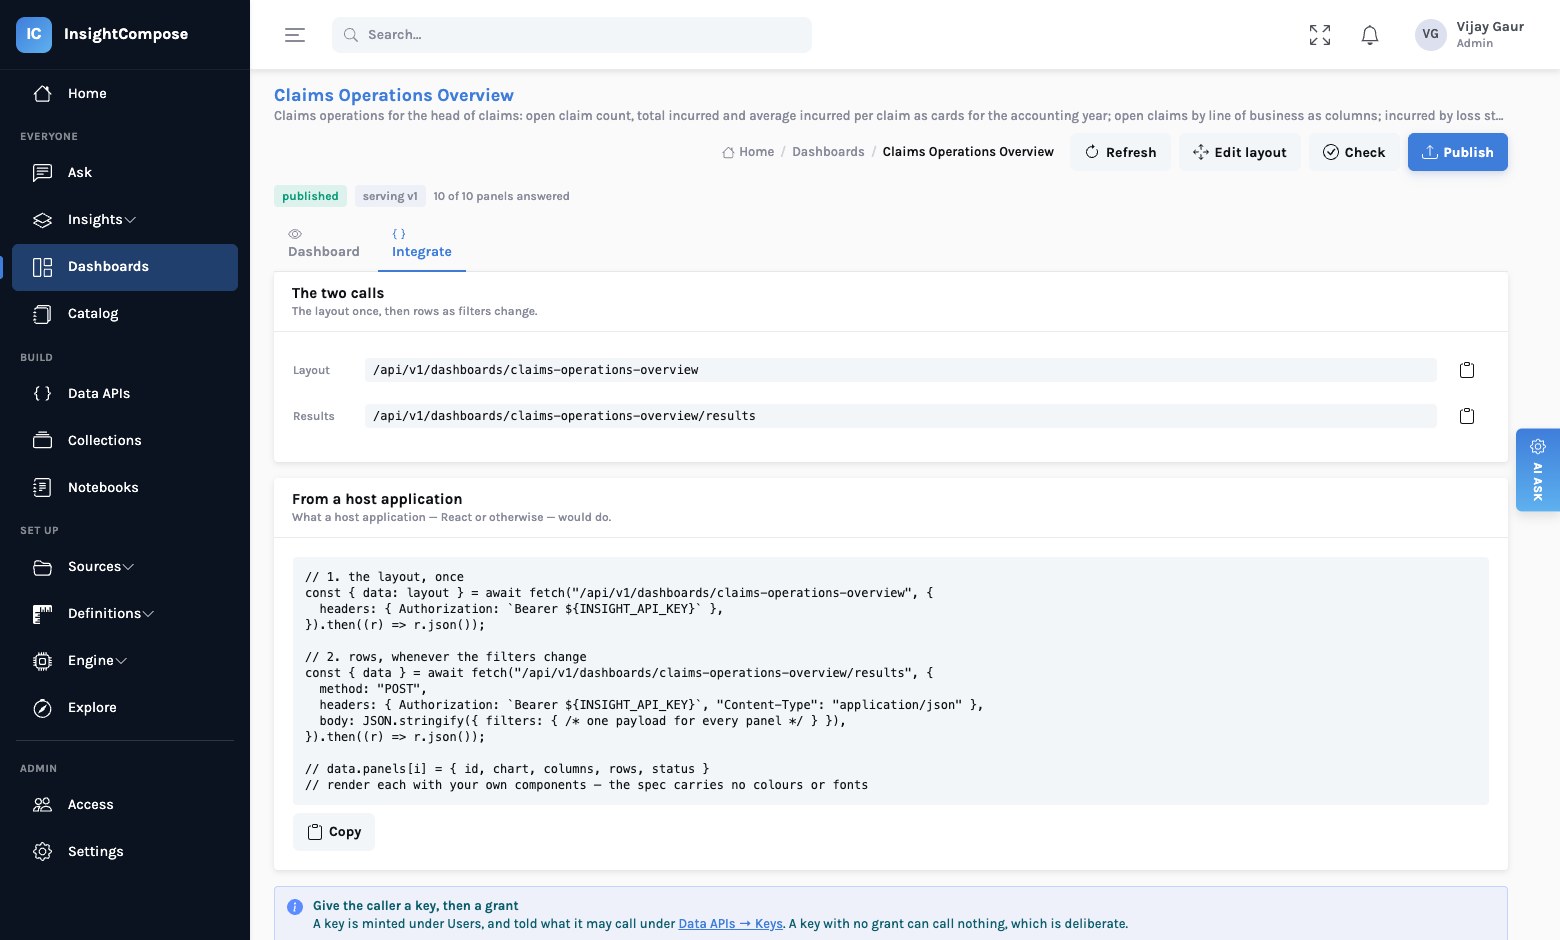1560x940 pixels.
Task: Expand the Insights submenu chevron
Action: click(x=130, y=220)
